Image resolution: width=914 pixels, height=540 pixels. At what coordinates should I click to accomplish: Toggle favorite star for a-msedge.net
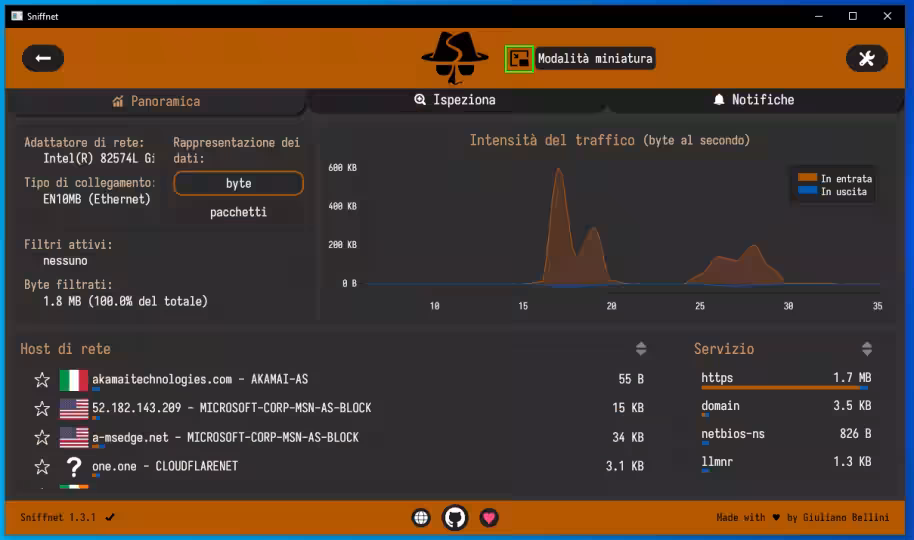coord(42,438)
